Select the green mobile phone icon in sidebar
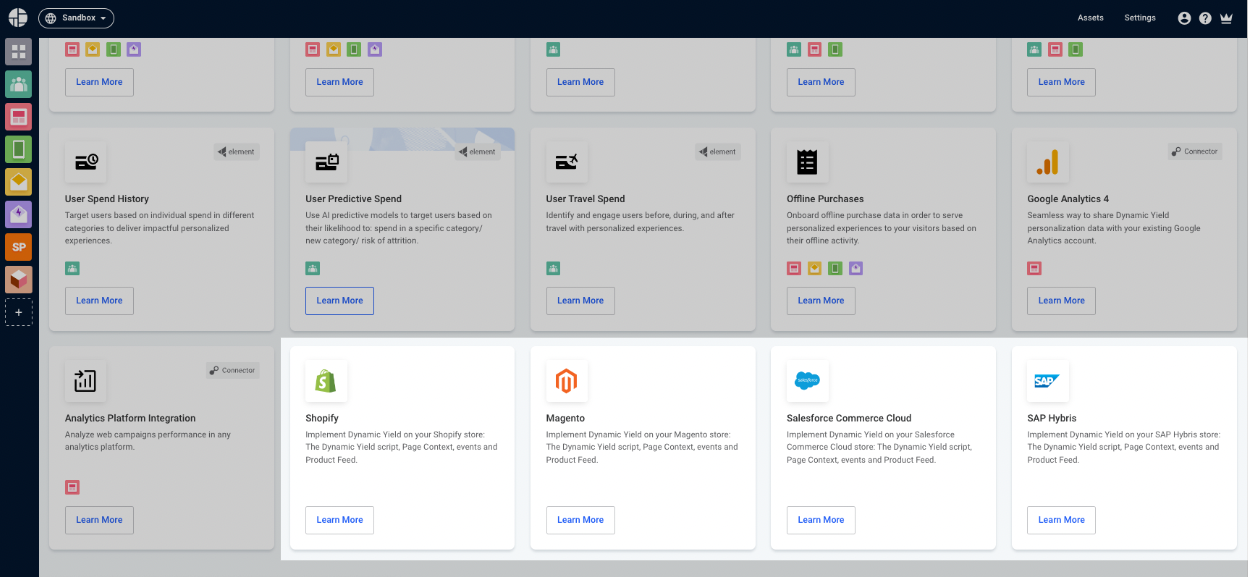 click(19, 150)
